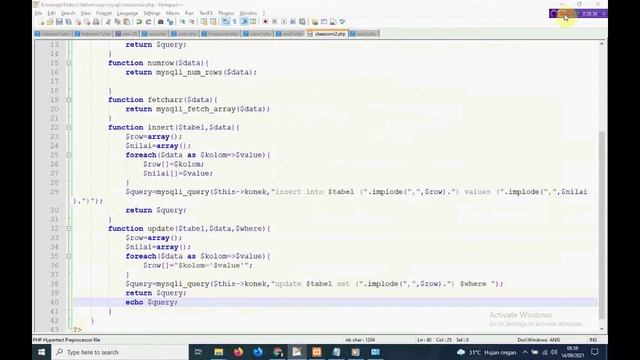Open Find with the binoculars icon
Viewport: 640px width, 360px height.
pyautogui.click(x=160, y=22)
